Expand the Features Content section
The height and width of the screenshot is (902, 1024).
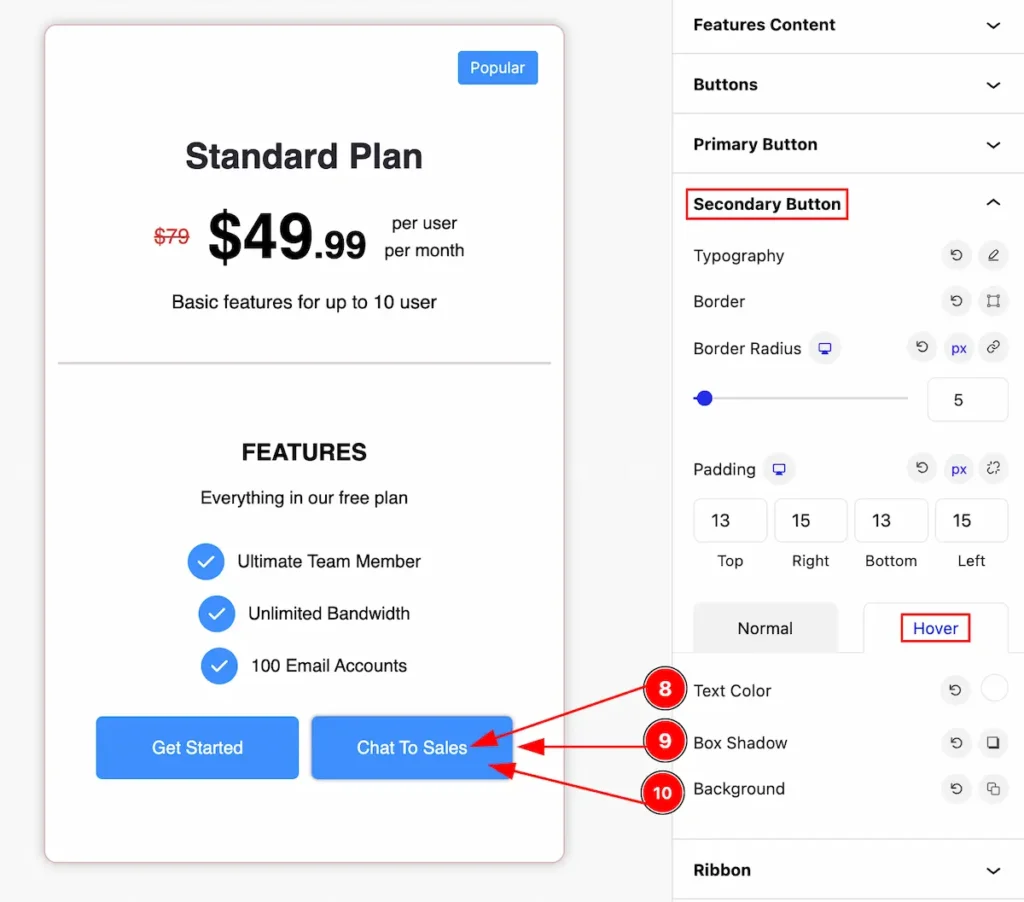(x=848, y=25)
